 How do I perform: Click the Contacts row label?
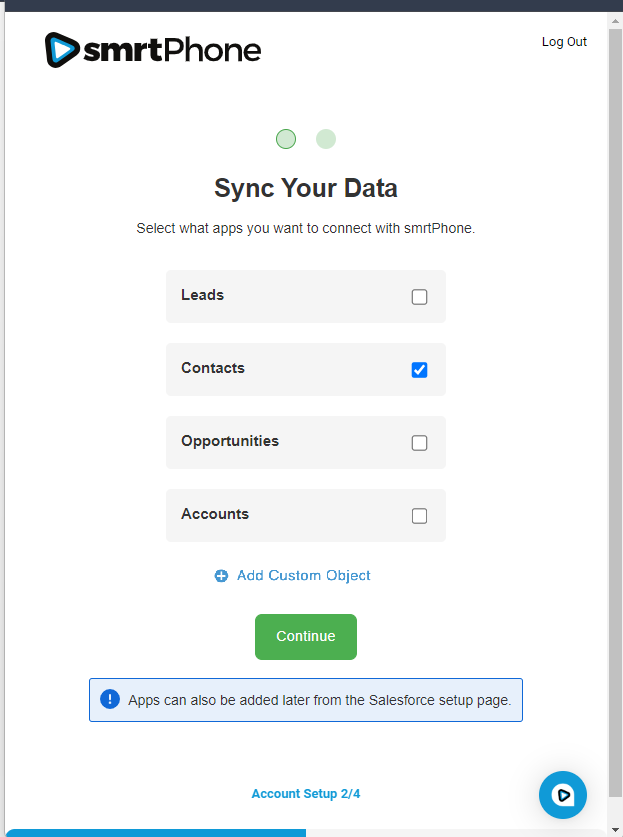click(x=212, y=368)
